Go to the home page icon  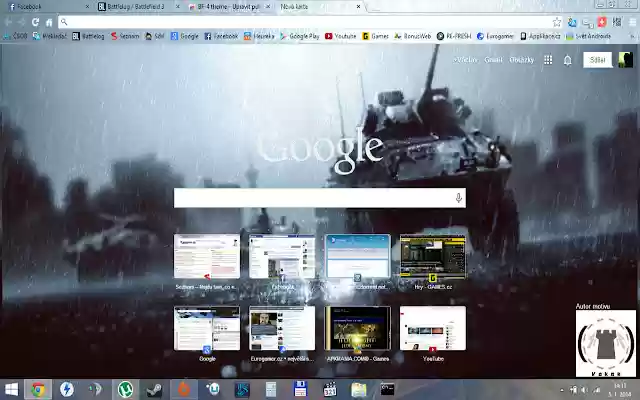(49, 22)
